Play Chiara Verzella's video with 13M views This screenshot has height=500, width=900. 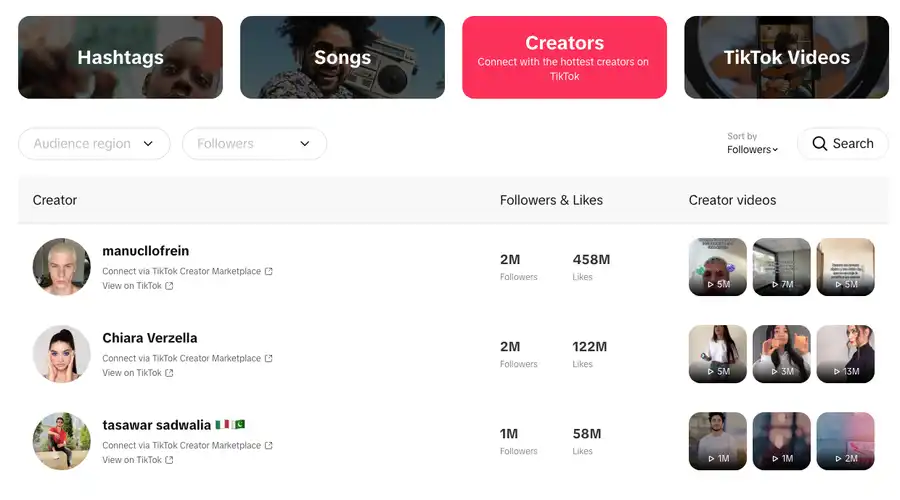(x=845, y=354)
